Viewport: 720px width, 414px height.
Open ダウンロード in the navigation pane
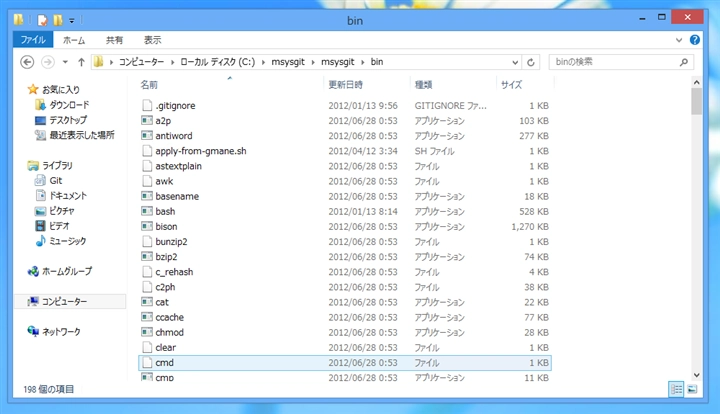pos(69,105)
